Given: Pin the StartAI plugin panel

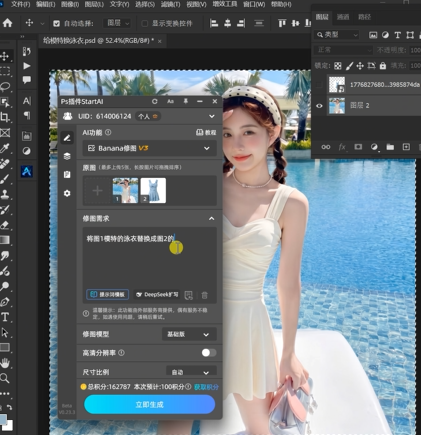Looking at the screenshot, I should click(186, 101).
